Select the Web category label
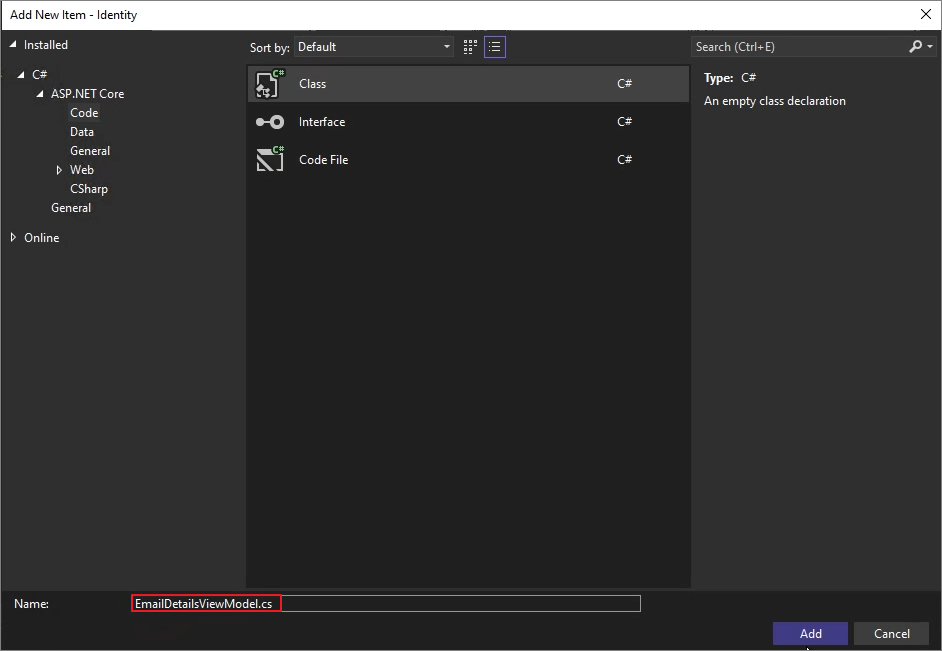 pyautogui.click(x=82, y=170)
